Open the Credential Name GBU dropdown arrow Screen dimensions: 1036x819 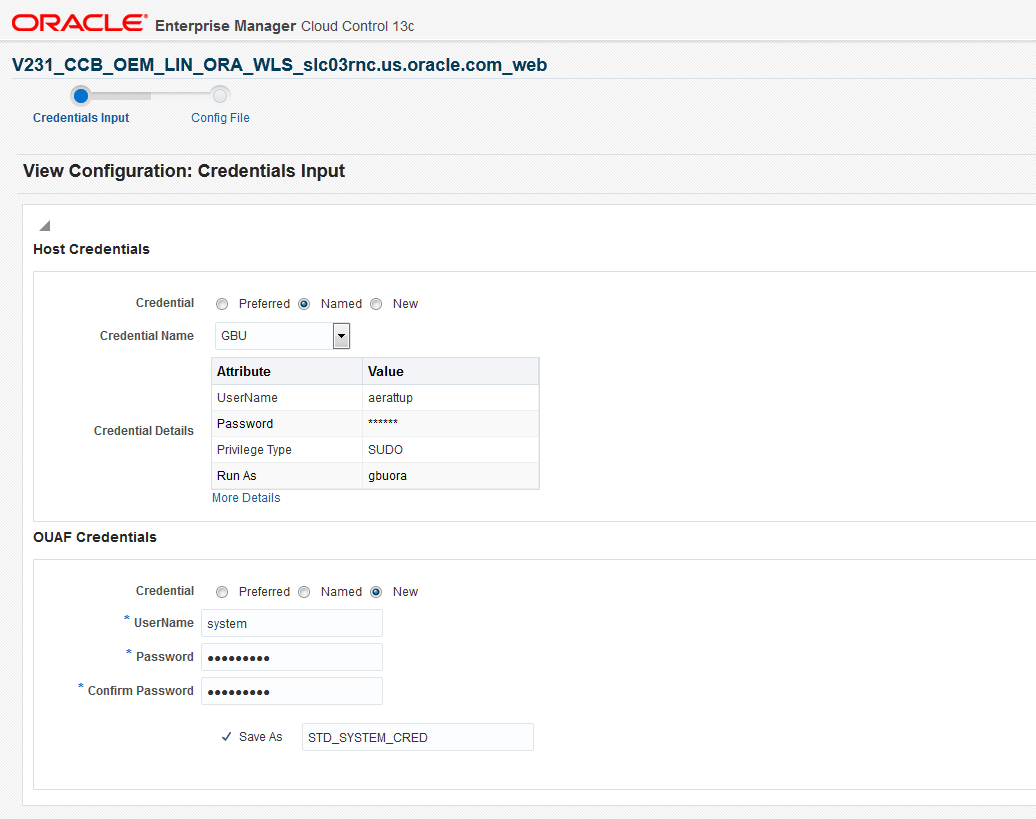point(341,336)
